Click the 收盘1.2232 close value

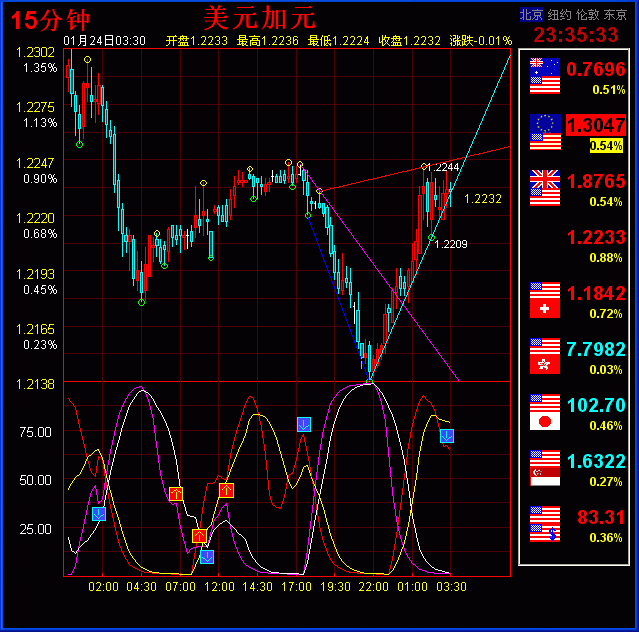[x=410, y=41]
